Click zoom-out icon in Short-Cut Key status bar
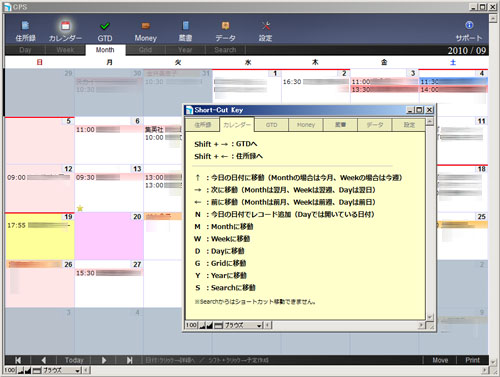Screen dimensions: 500x377 [202, 325]
